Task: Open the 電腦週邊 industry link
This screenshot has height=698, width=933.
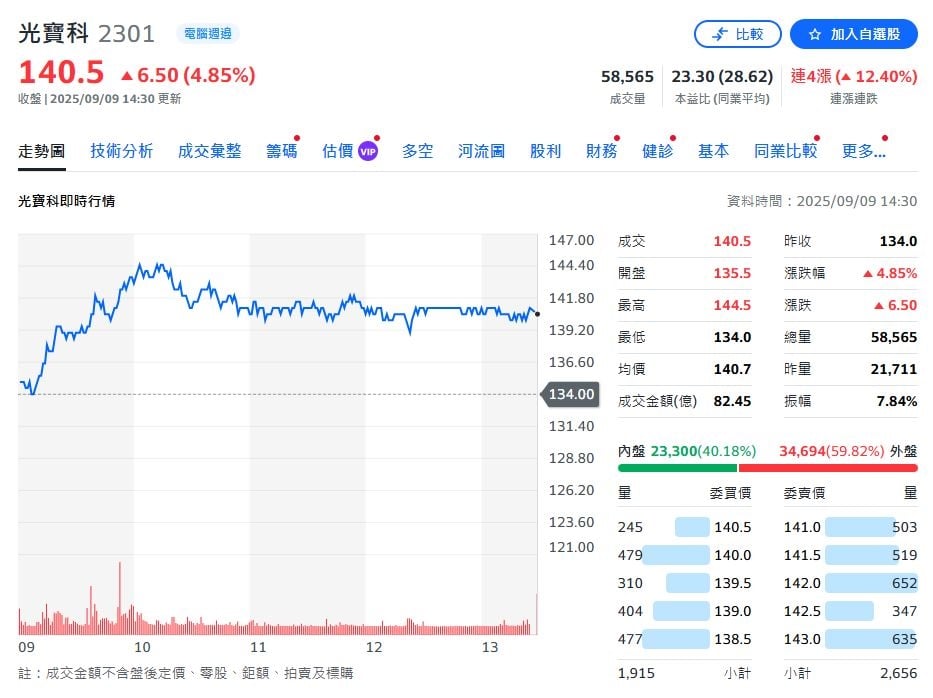Action: (208, 33)
